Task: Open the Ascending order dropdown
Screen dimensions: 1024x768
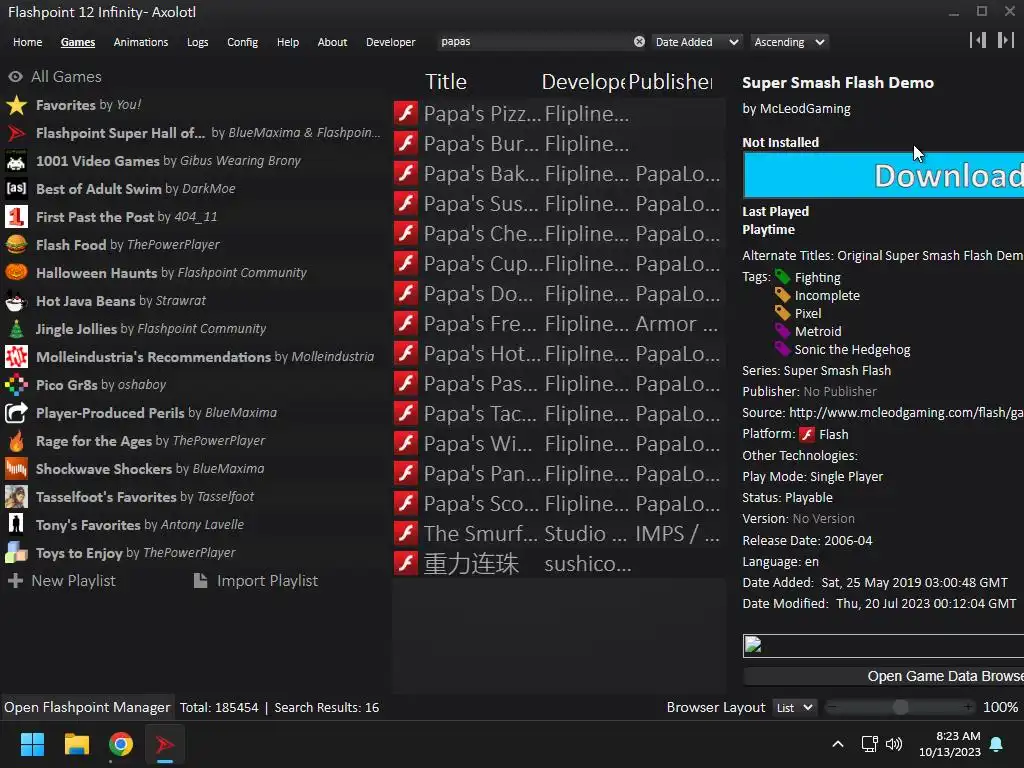Action: click(789, 42)
